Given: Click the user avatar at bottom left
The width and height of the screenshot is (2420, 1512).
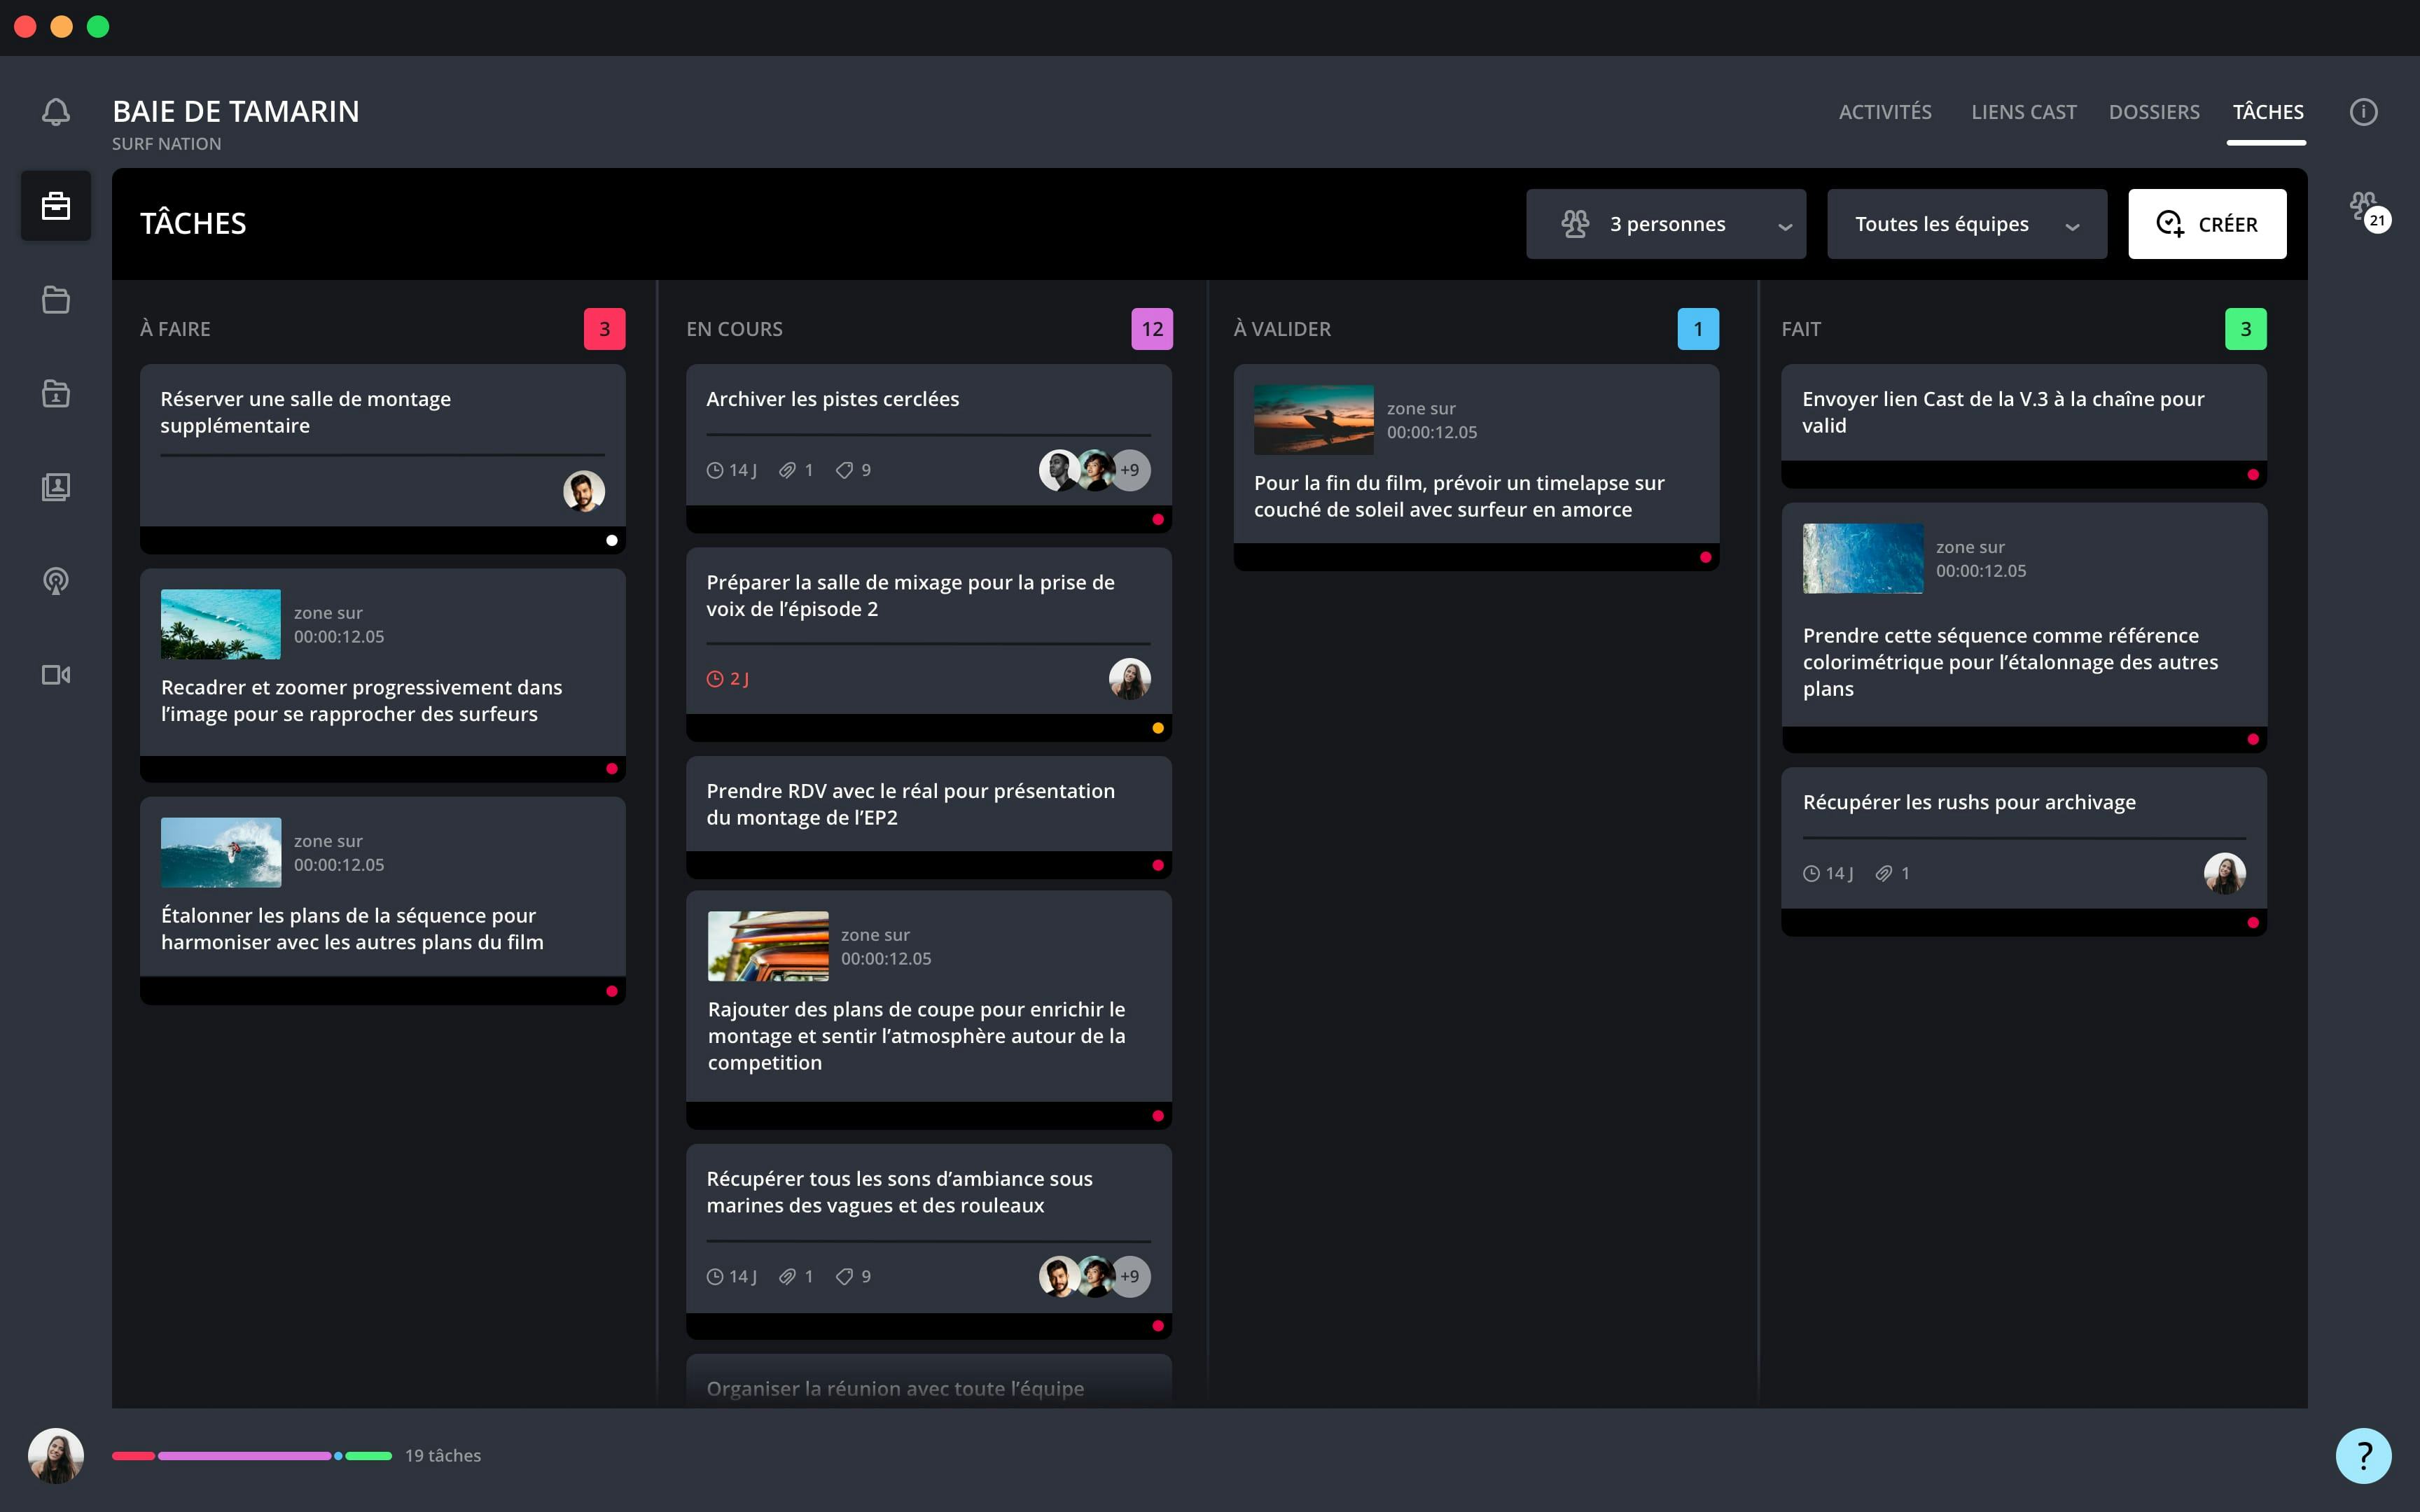Looking at the screenshot, I should [x=56, y=1455].
